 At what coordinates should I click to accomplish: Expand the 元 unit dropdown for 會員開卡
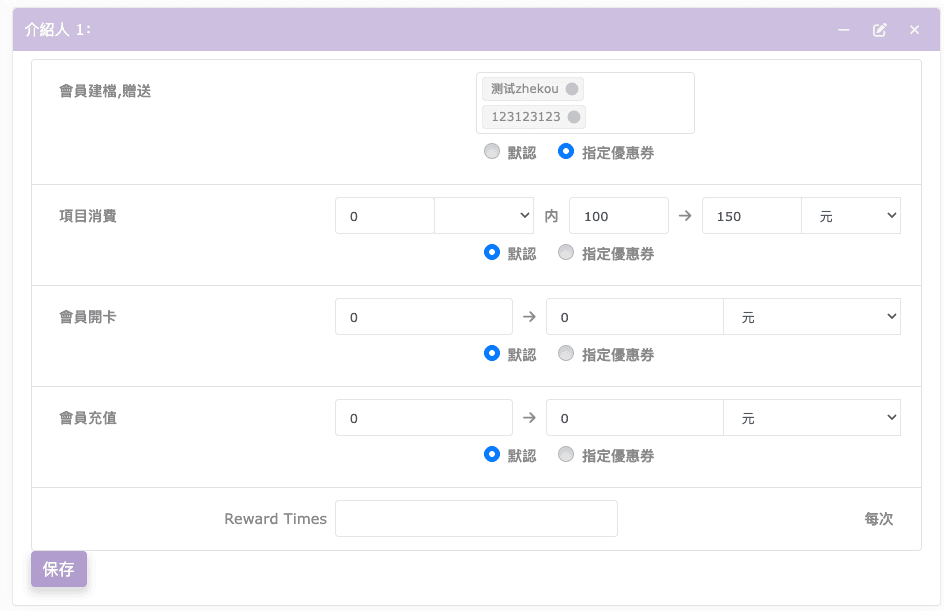coord(811,317)
